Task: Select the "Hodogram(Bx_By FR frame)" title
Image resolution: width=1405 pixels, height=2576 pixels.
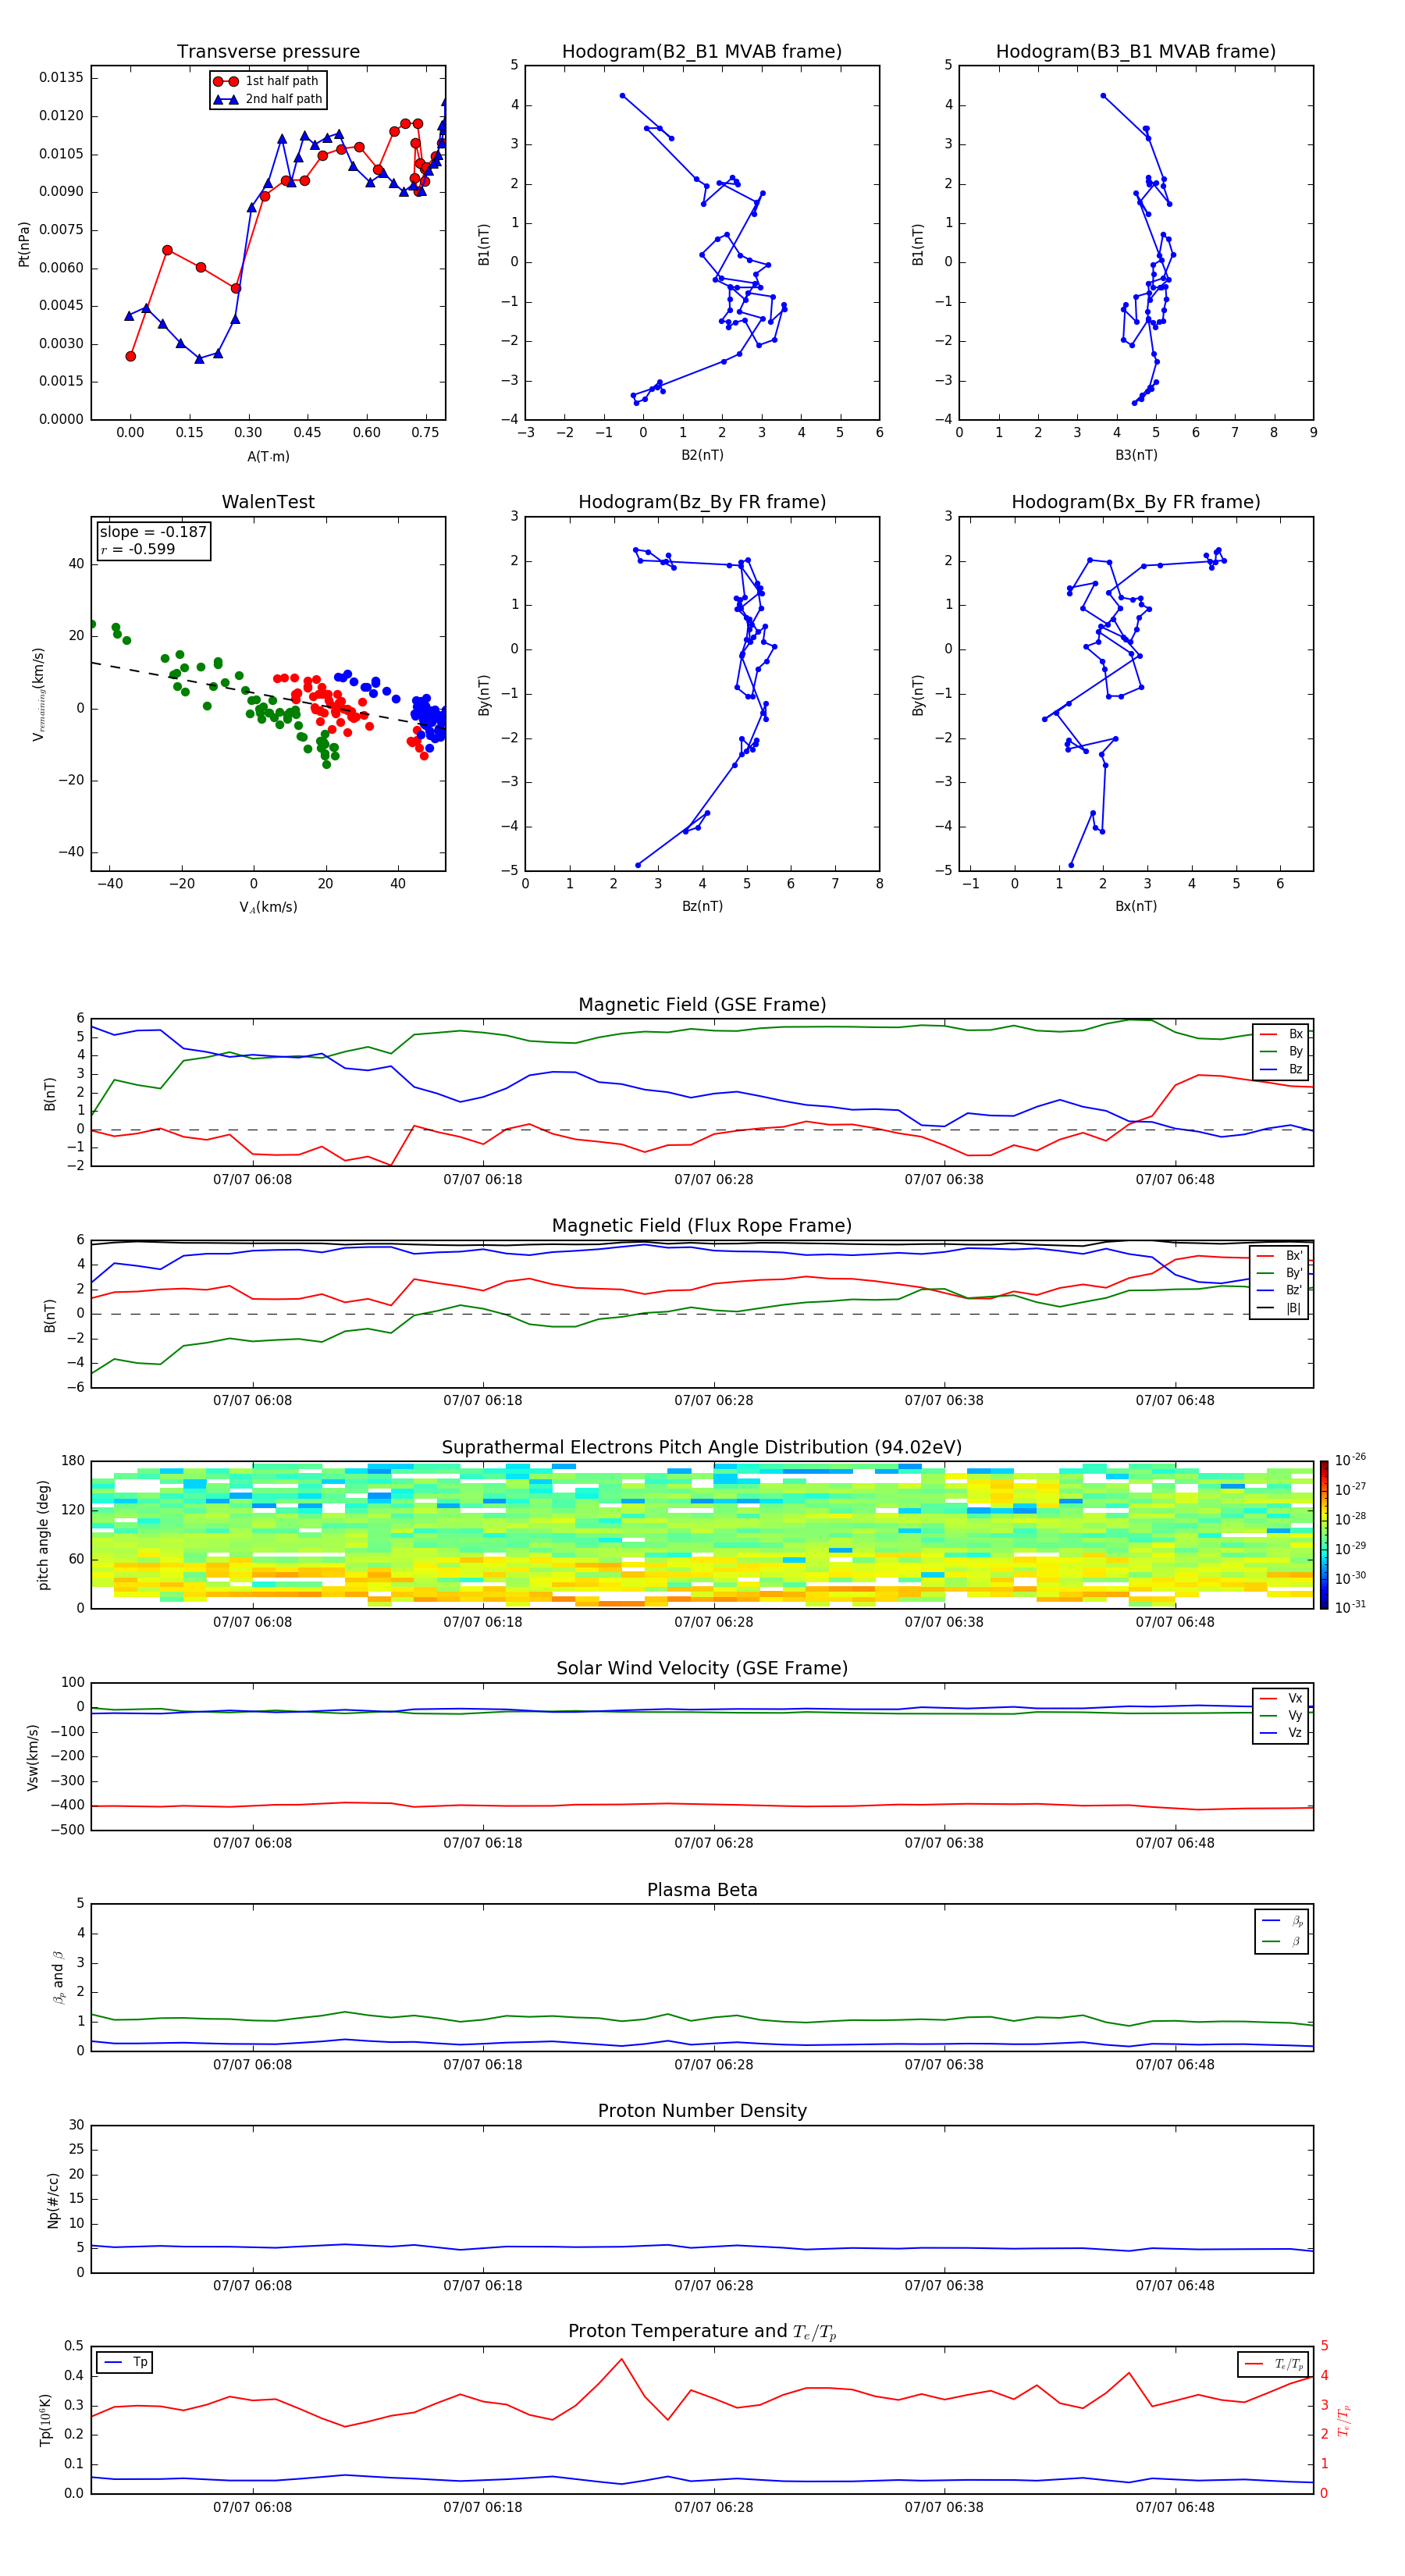Action: click(1136, 502)
